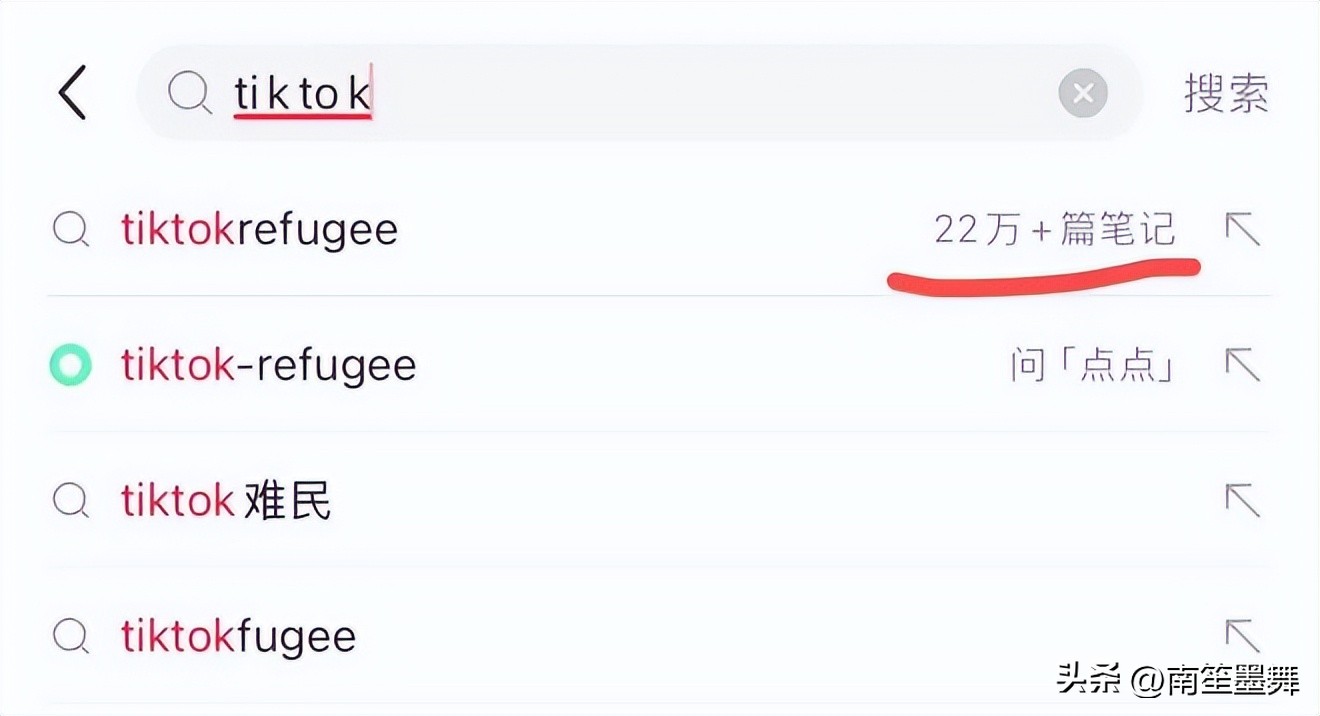Click the magnifier icon beside tiktokrefugee

(x=71, y=230)
